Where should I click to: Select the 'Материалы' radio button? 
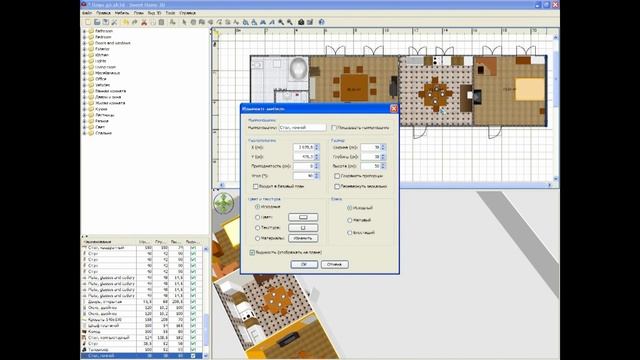[x=258, y=238]
